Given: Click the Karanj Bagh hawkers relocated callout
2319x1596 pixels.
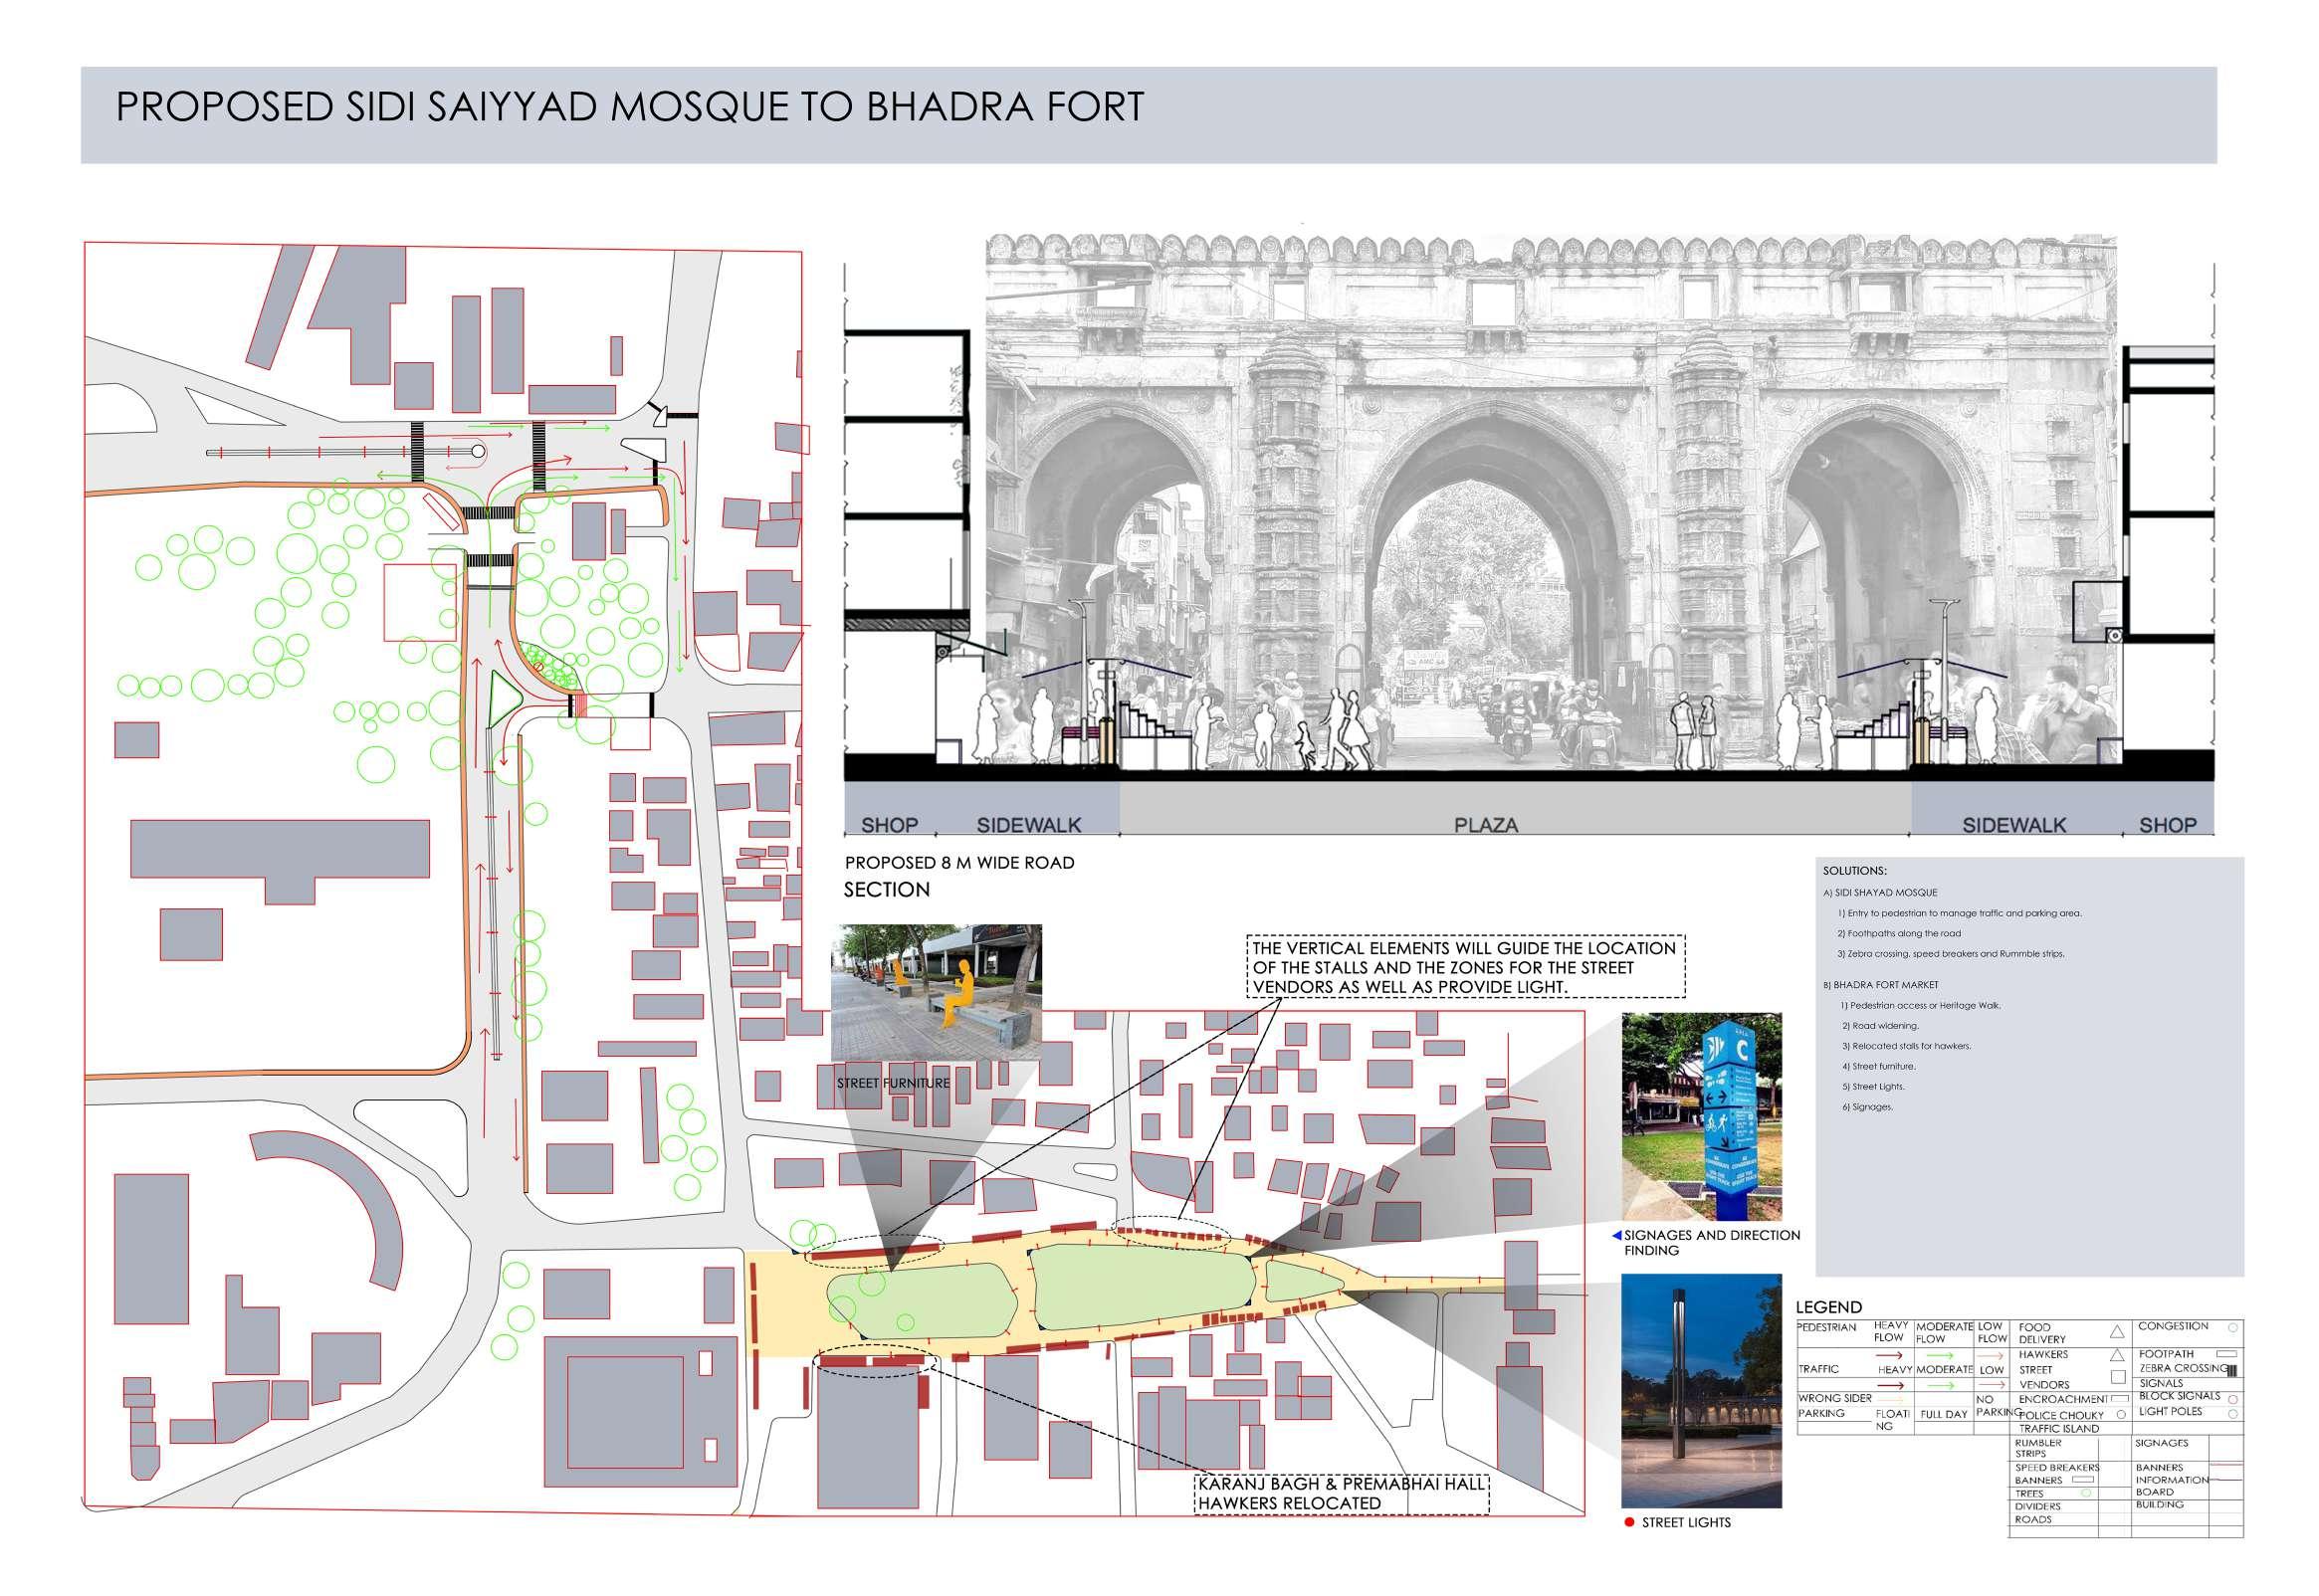Looking at the screenshot, I should [x=1342, y=1494].
